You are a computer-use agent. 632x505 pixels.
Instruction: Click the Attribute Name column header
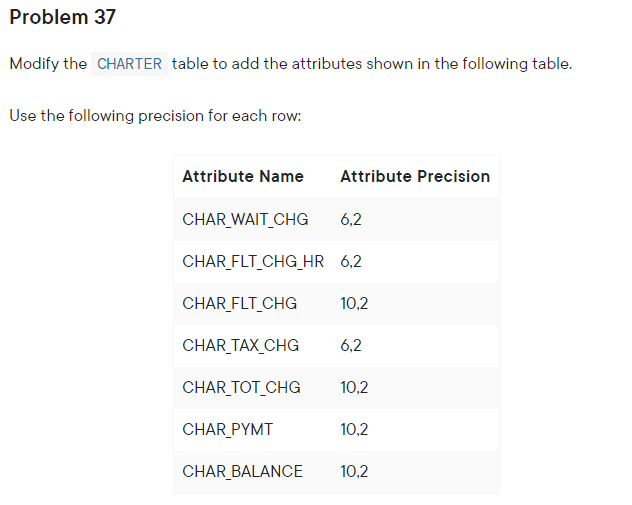click(243, 177)
